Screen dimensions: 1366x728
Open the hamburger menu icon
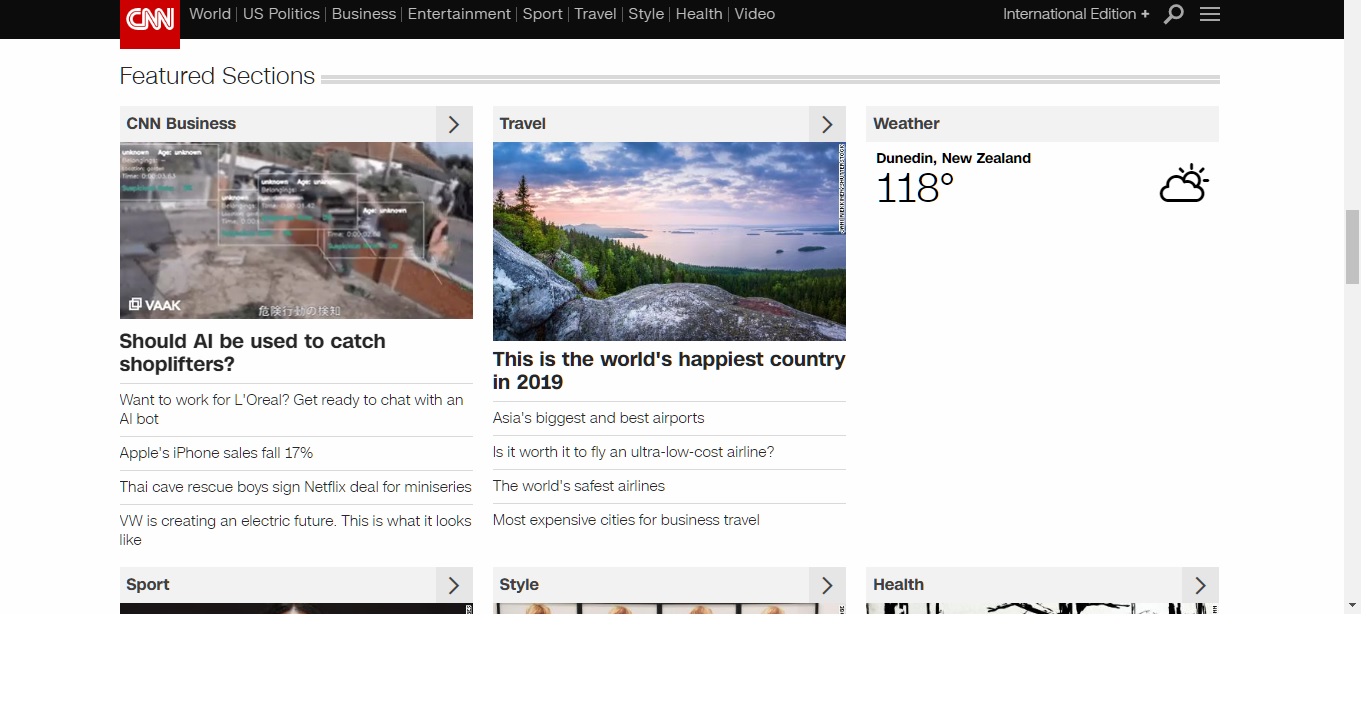[x=1210, y=14]
